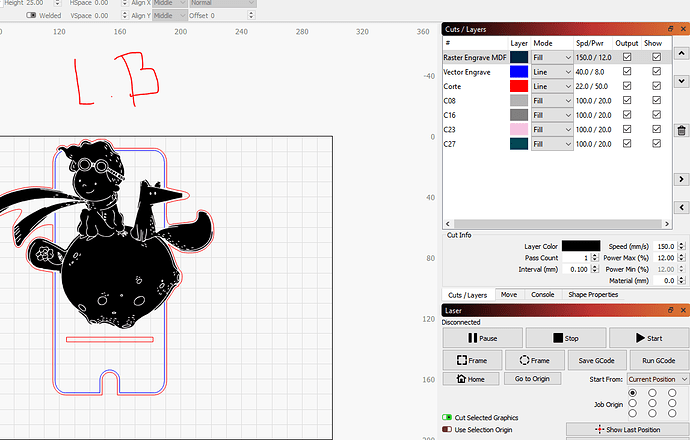Enable Cut Selected Graphics switch
This screenshot has width=690, height=440.
pos(447,417)
